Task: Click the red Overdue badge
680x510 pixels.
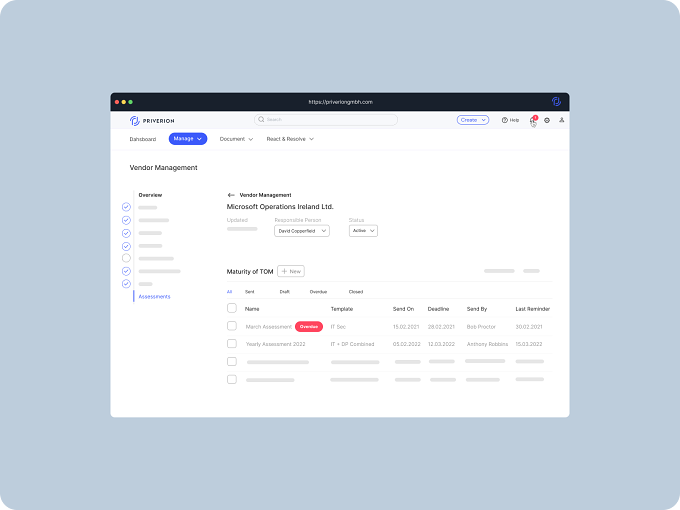Action: [x=309, y=327]
